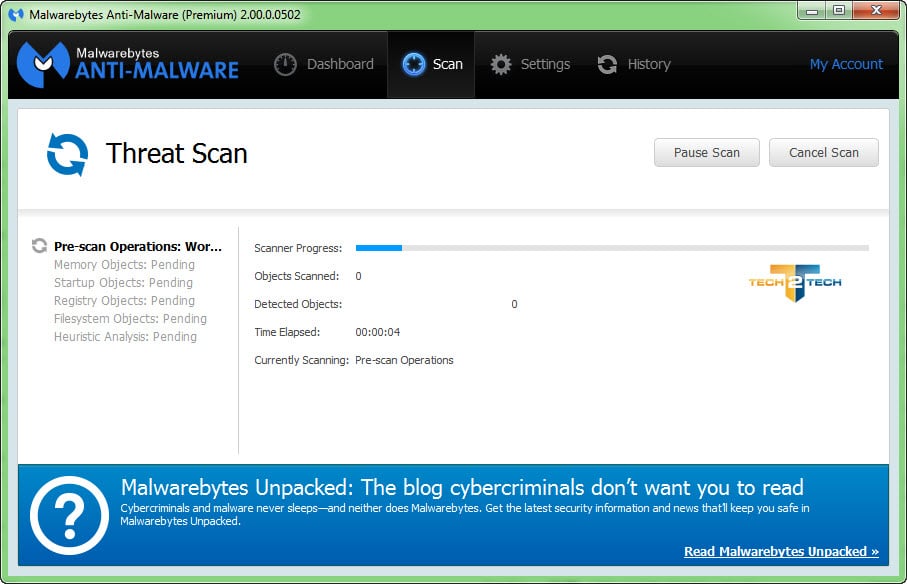Image resolution: width=907 pixels, height=584 pixels.
Task: Click the title bar Malwarebytes app icon
Action: click(x=16, y=14)
